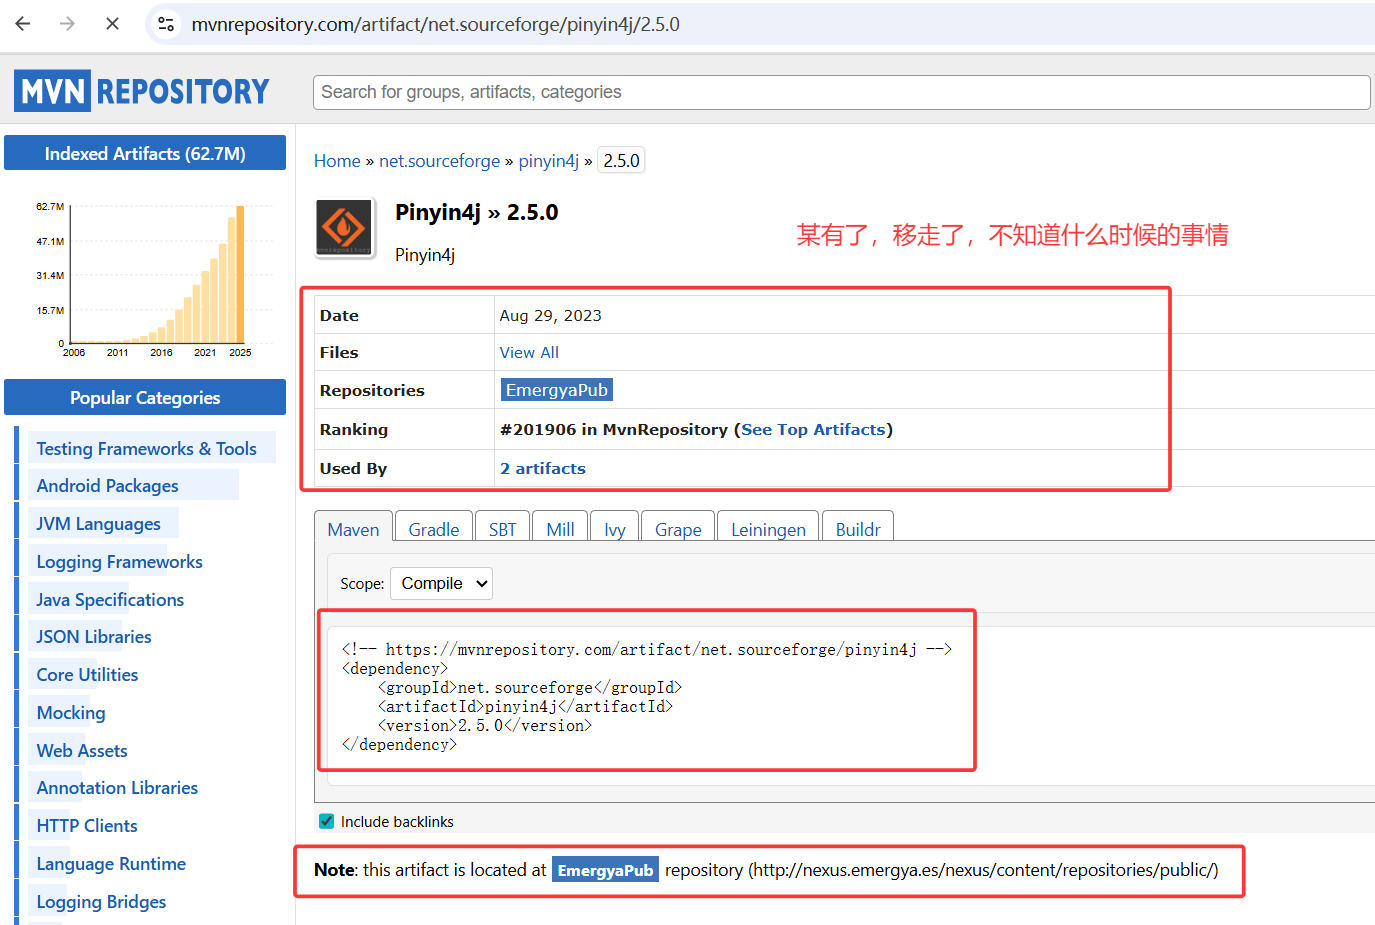Switch to the Leiningen tab
The height and width of the screenshot is (925, 1375).
coord(768,529)
